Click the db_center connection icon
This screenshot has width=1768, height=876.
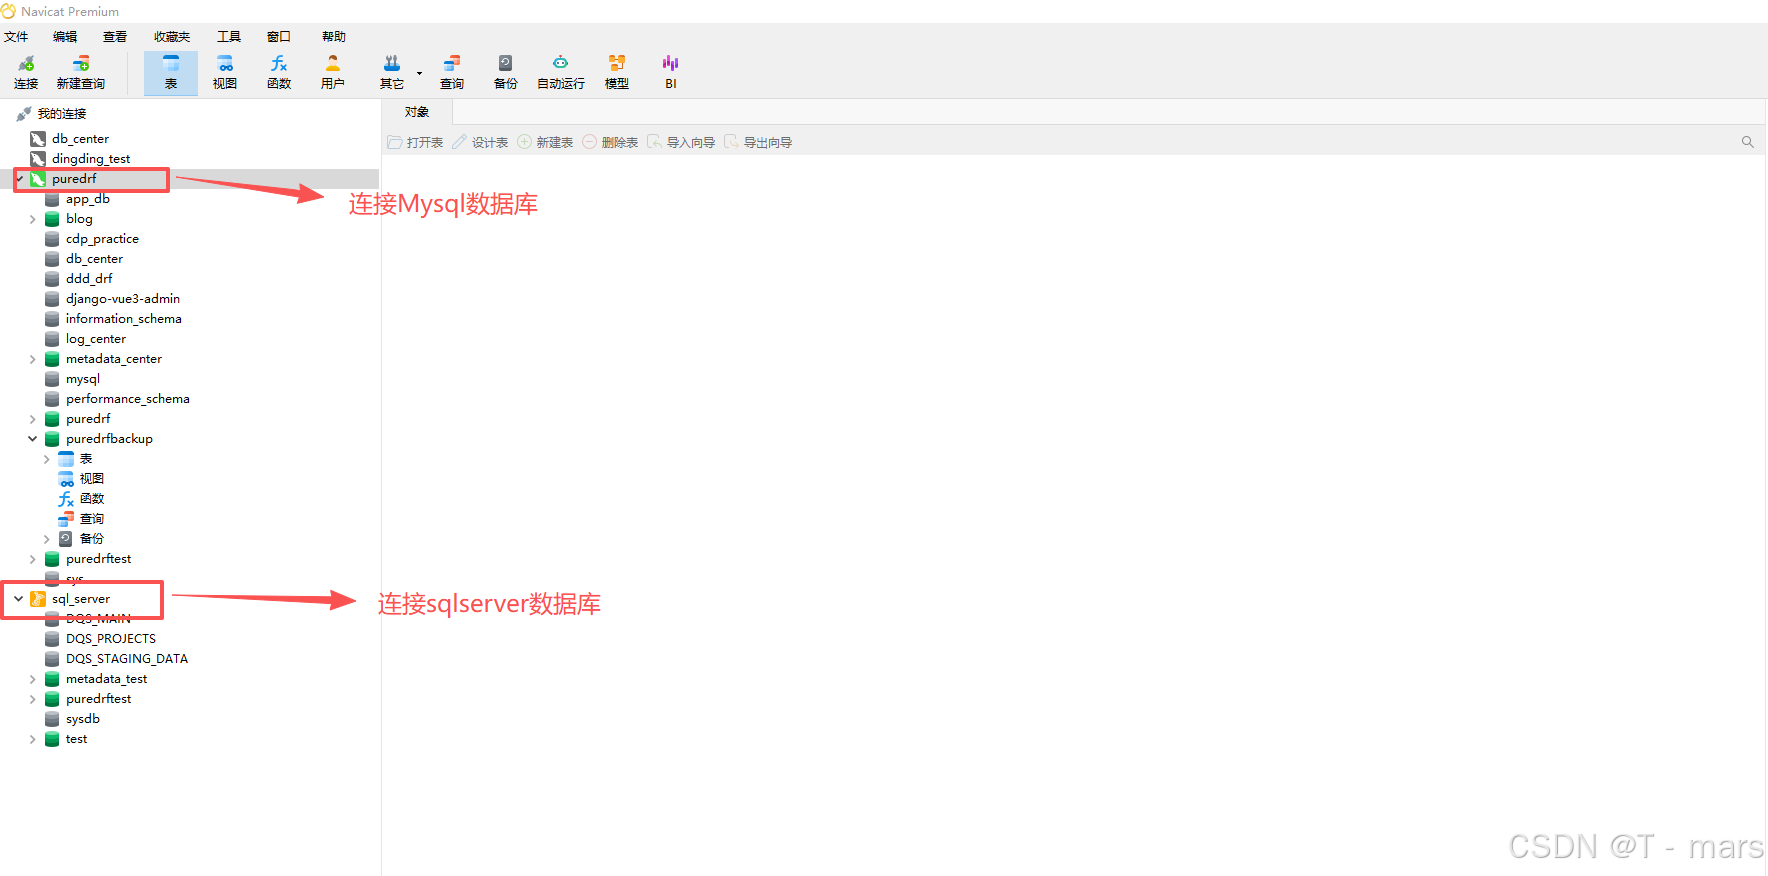point(38,139)
